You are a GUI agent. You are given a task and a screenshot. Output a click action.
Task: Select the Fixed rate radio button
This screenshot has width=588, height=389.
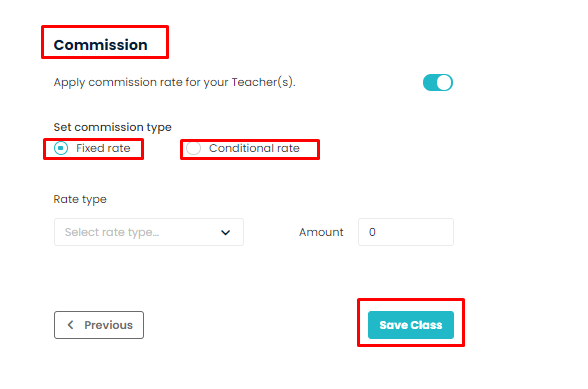61,148
